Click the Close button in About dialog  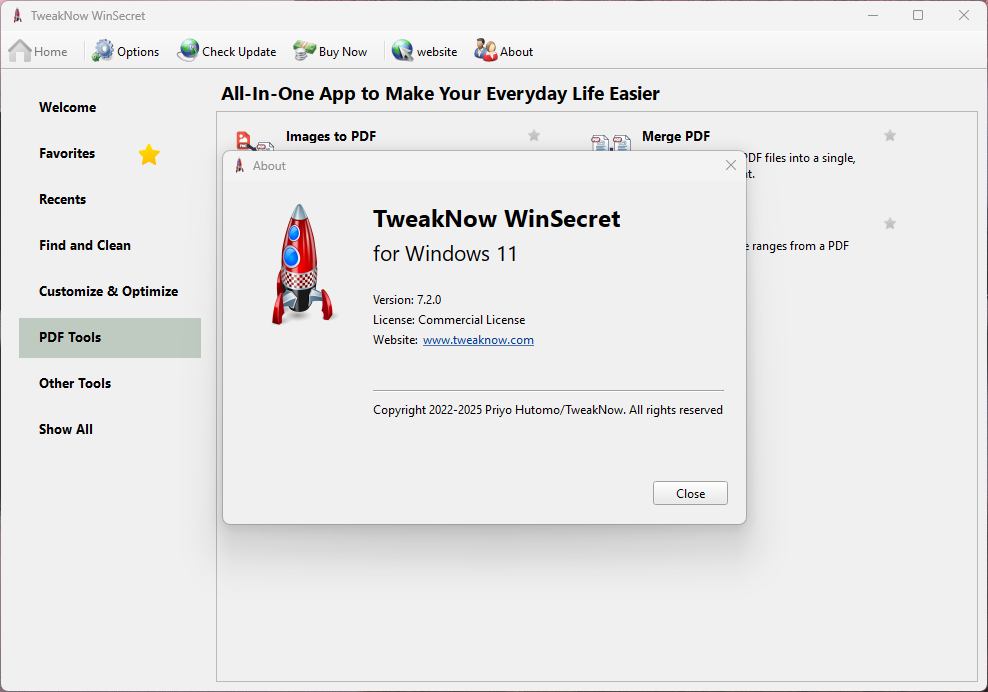(x=690, y=493)
